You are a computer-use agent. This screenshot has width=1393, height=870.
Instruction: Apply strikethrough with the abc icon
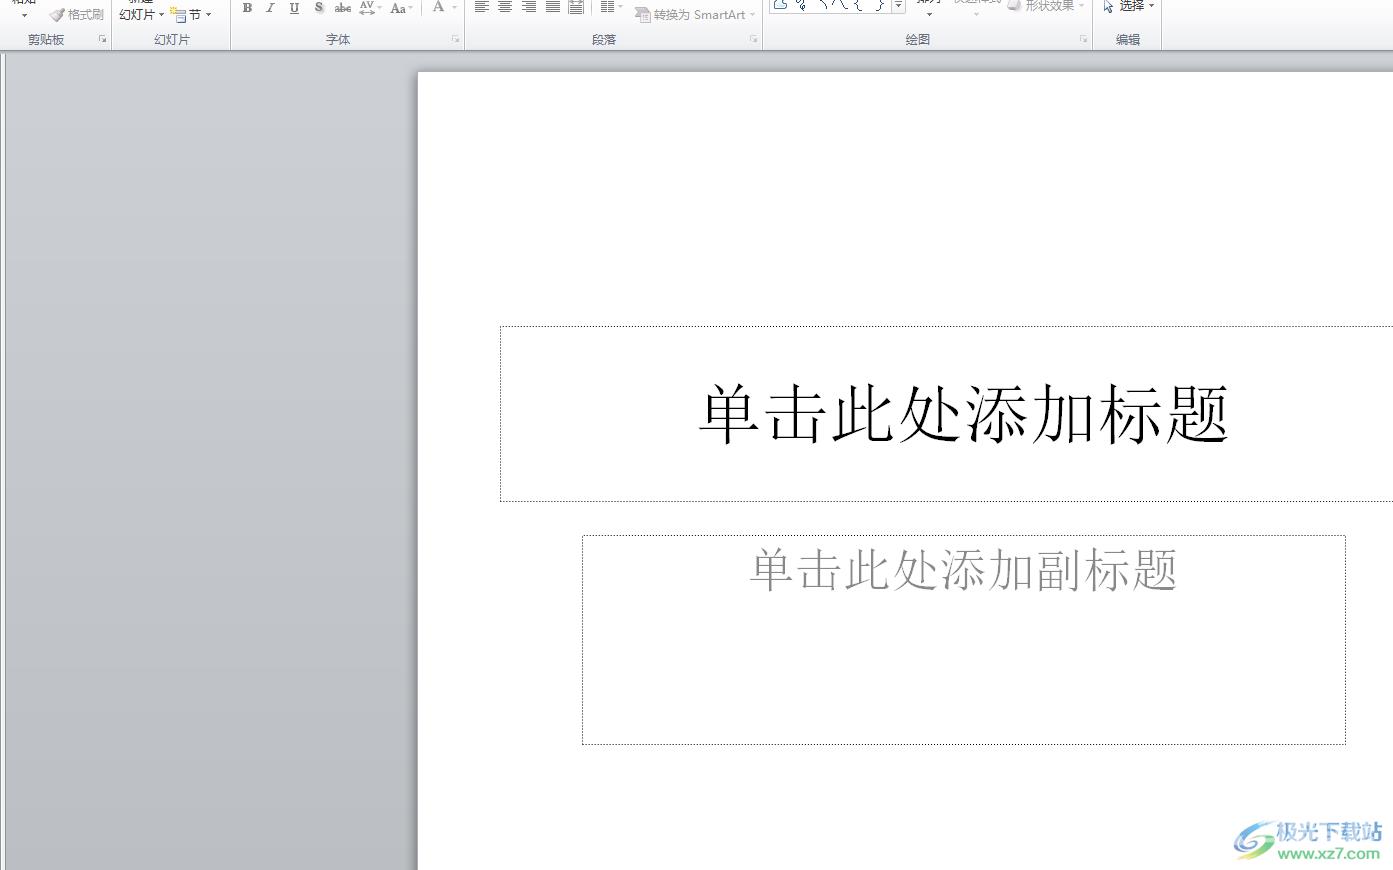click(343, 8)
